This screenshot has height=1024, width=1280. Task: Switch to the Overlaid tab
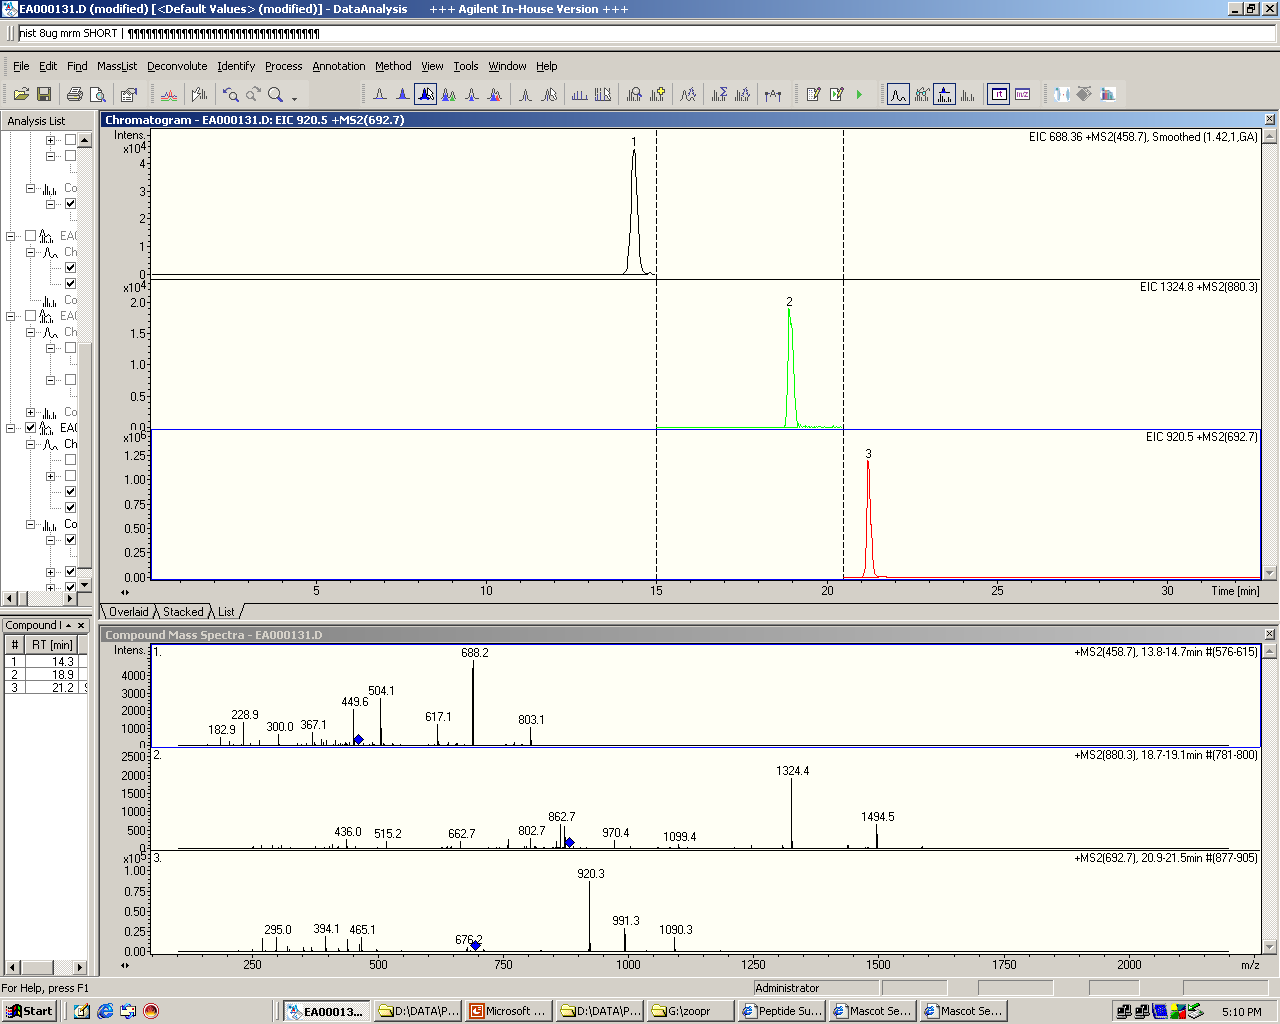(x=128, y=612)
